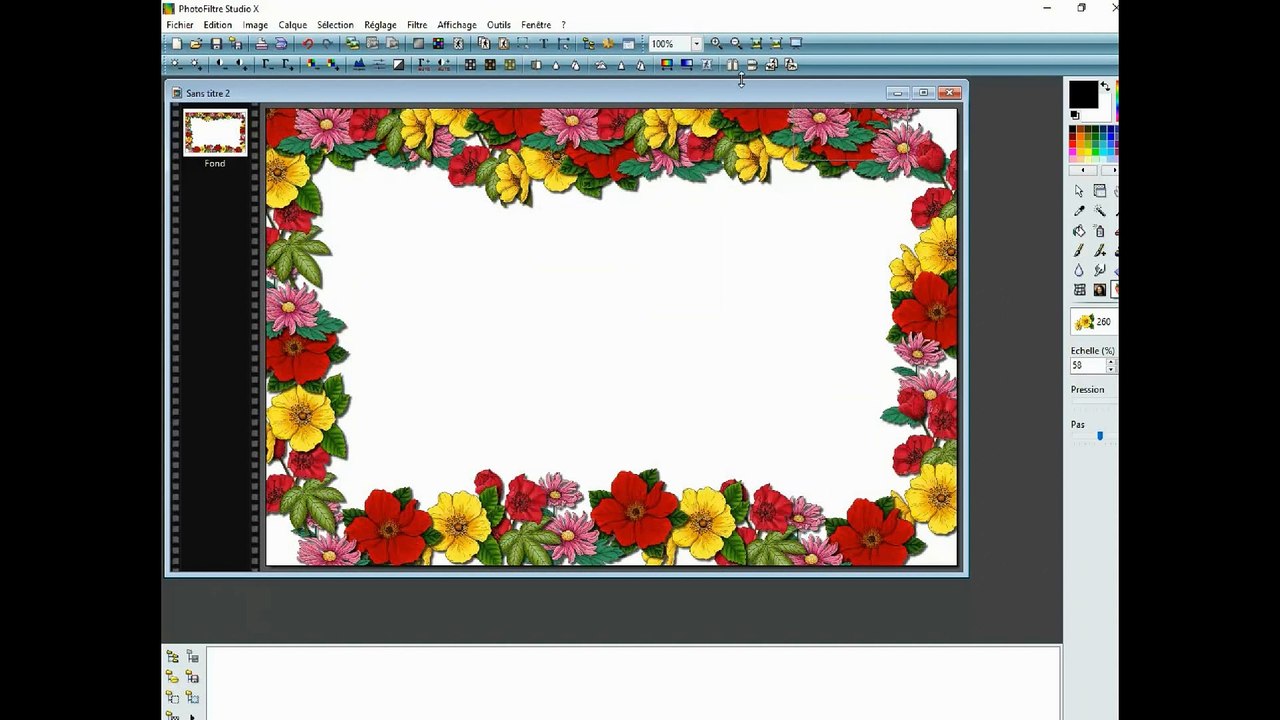1280x720 pixels.
Task: Select the Blur drop tool
Action: [x=1079, y=270]
